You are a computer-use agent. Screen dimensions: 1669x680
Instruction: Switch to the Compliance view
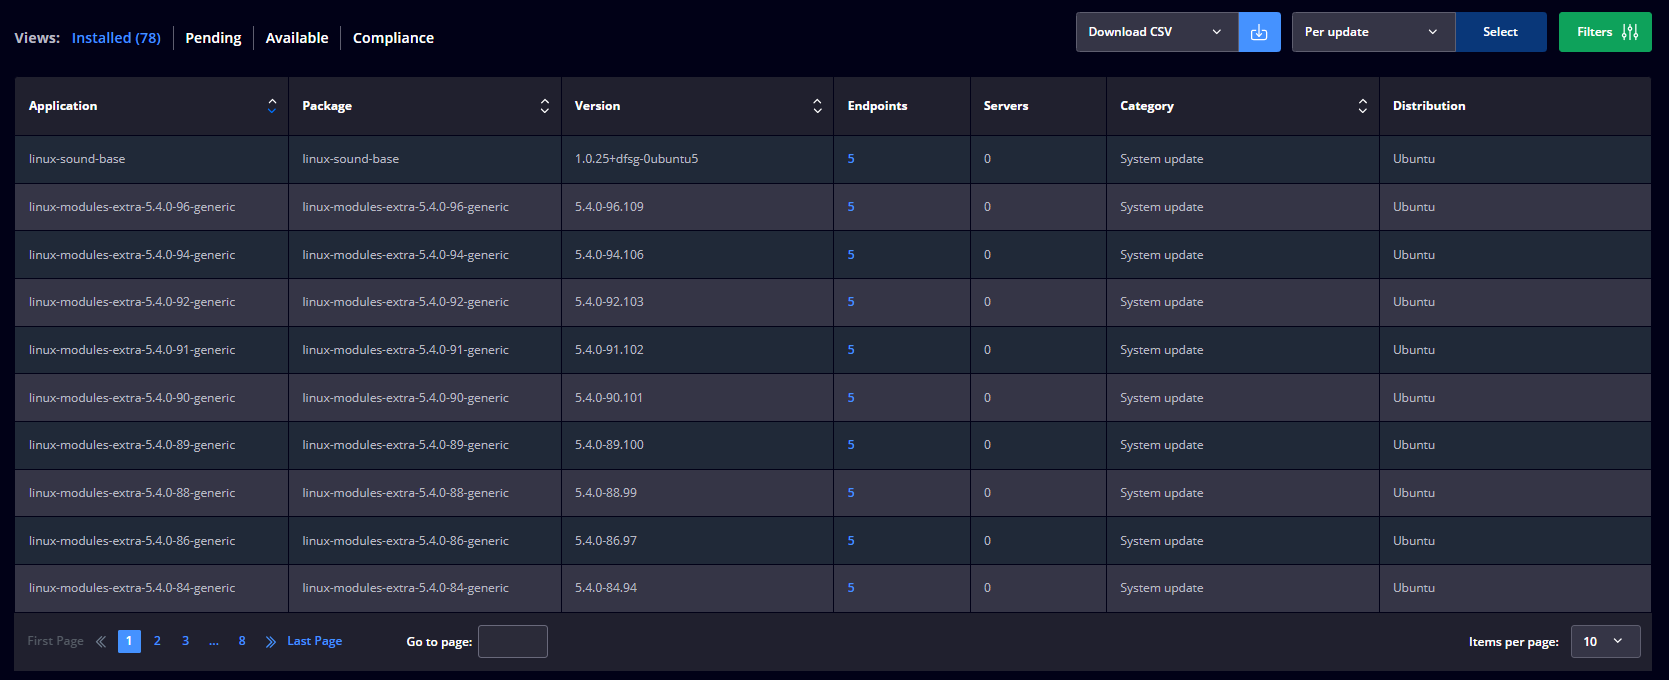coord(393,38)
